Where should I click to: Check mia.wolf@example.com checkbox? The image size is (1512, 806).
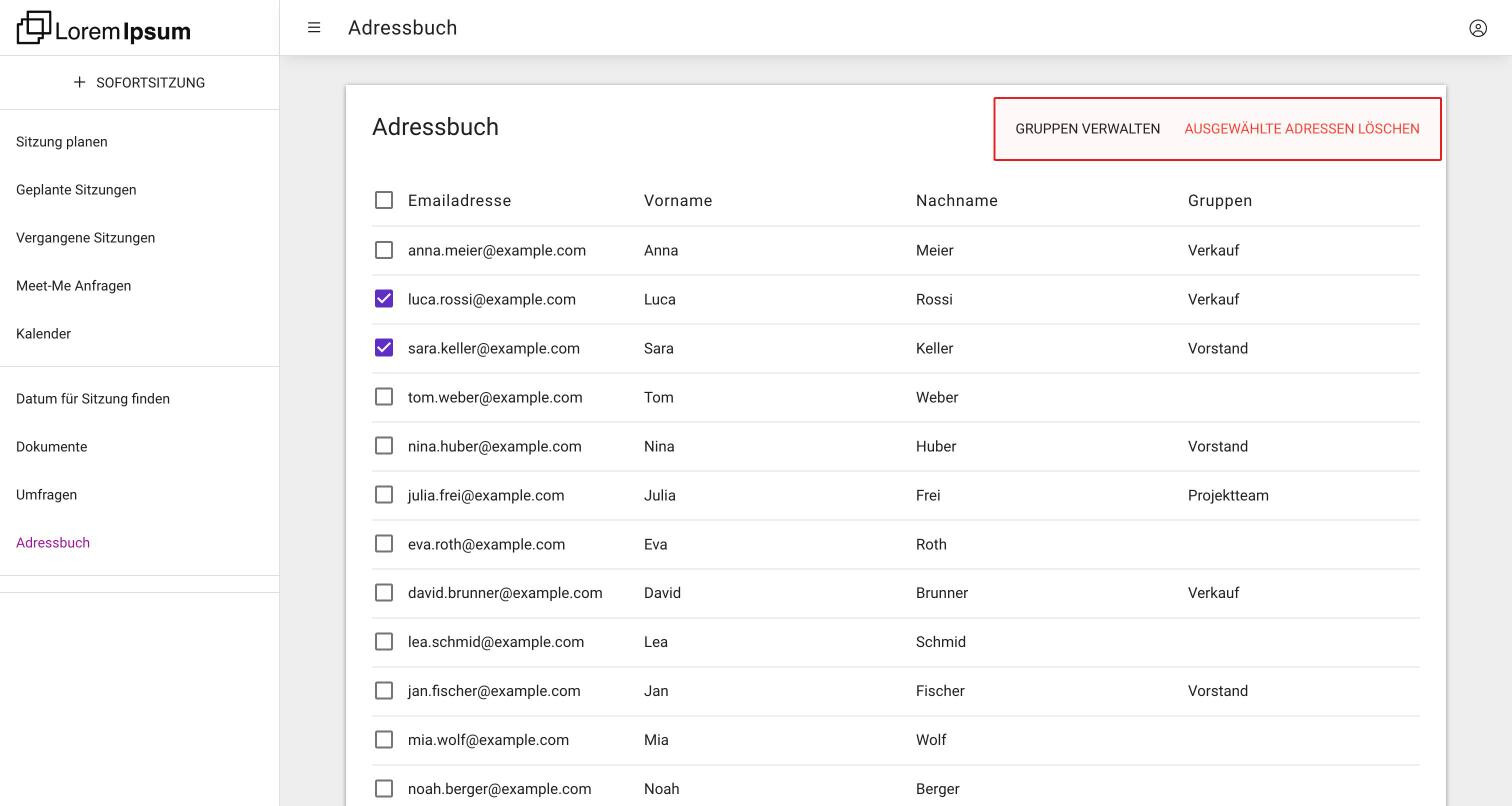click(384, 740)
